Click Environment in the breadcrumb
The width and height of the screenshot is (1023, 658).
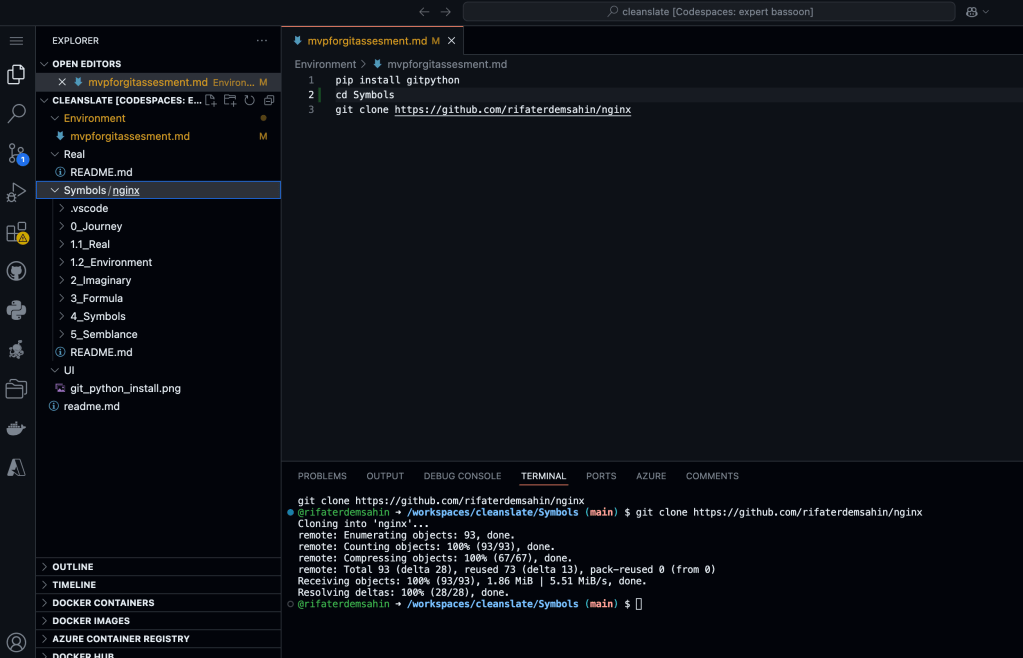tap(325, 64)
